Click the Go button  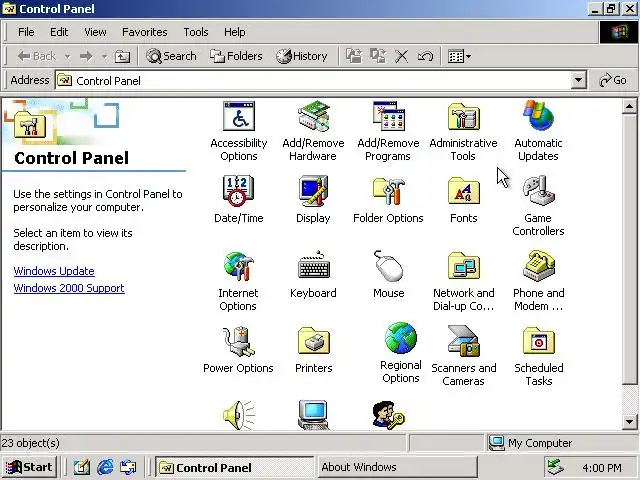pyautogui.click(x=613, y=80)
